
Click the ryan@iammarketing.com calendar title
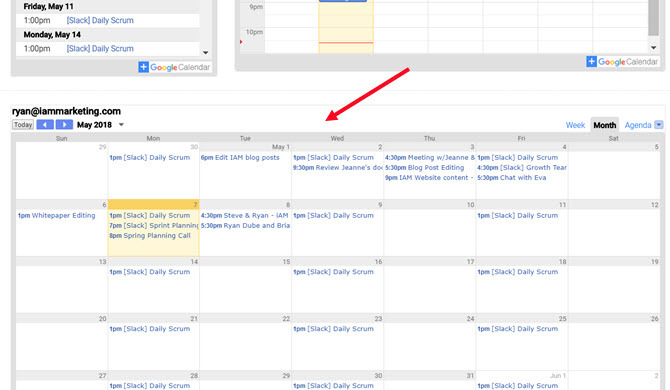coord(66,111)
